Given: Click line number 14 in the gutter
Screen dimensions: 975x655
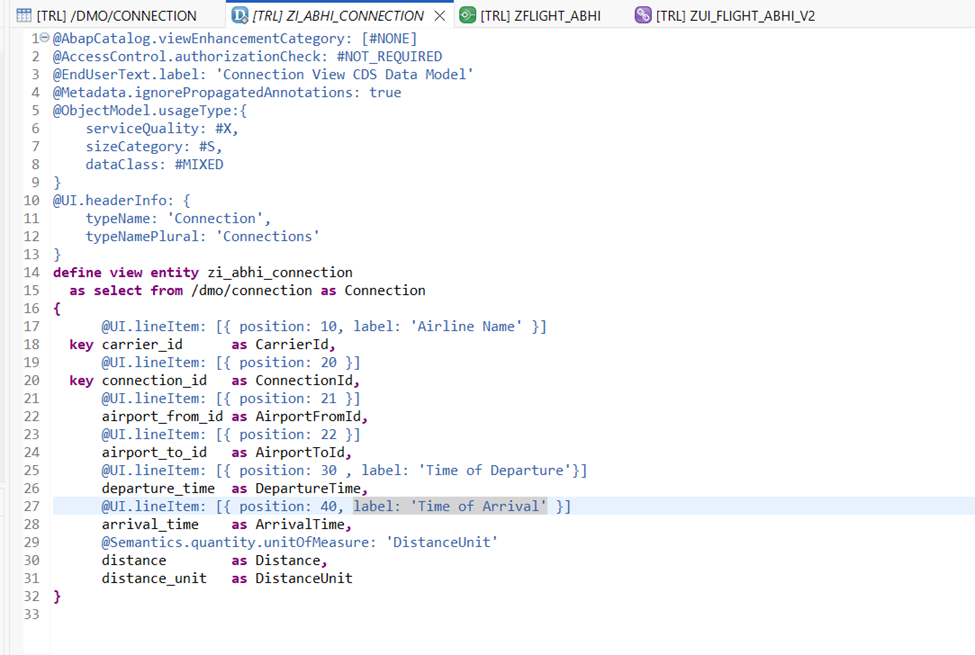Looking at the screenshot, I should [x=31, y=272].
